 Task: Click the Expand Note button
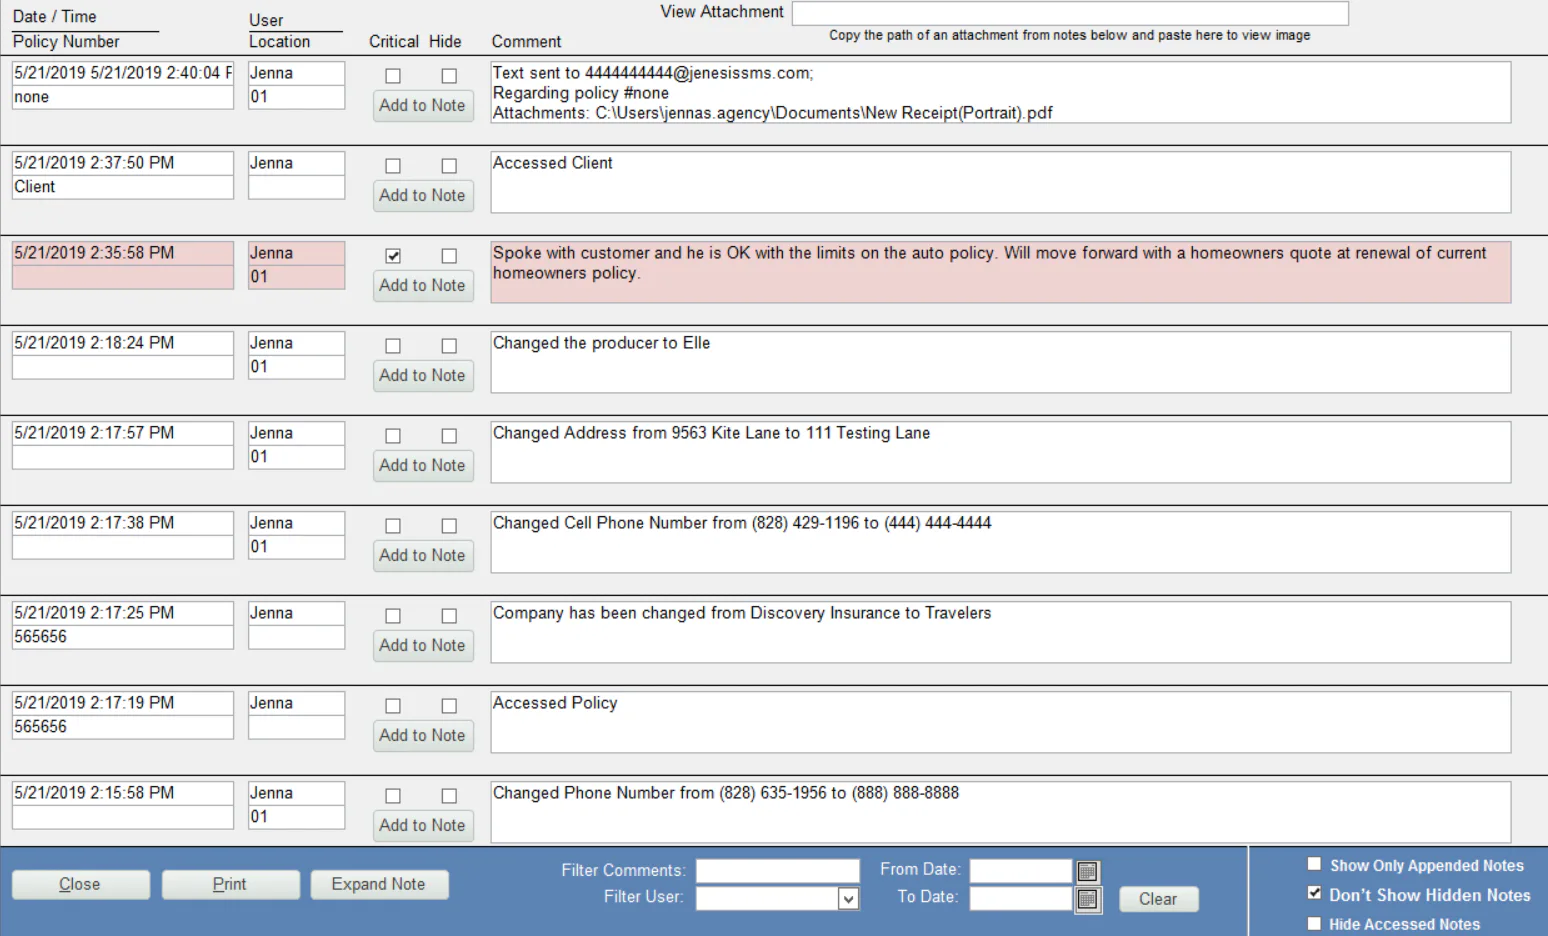pyautogui.click(x=379, y=884)
